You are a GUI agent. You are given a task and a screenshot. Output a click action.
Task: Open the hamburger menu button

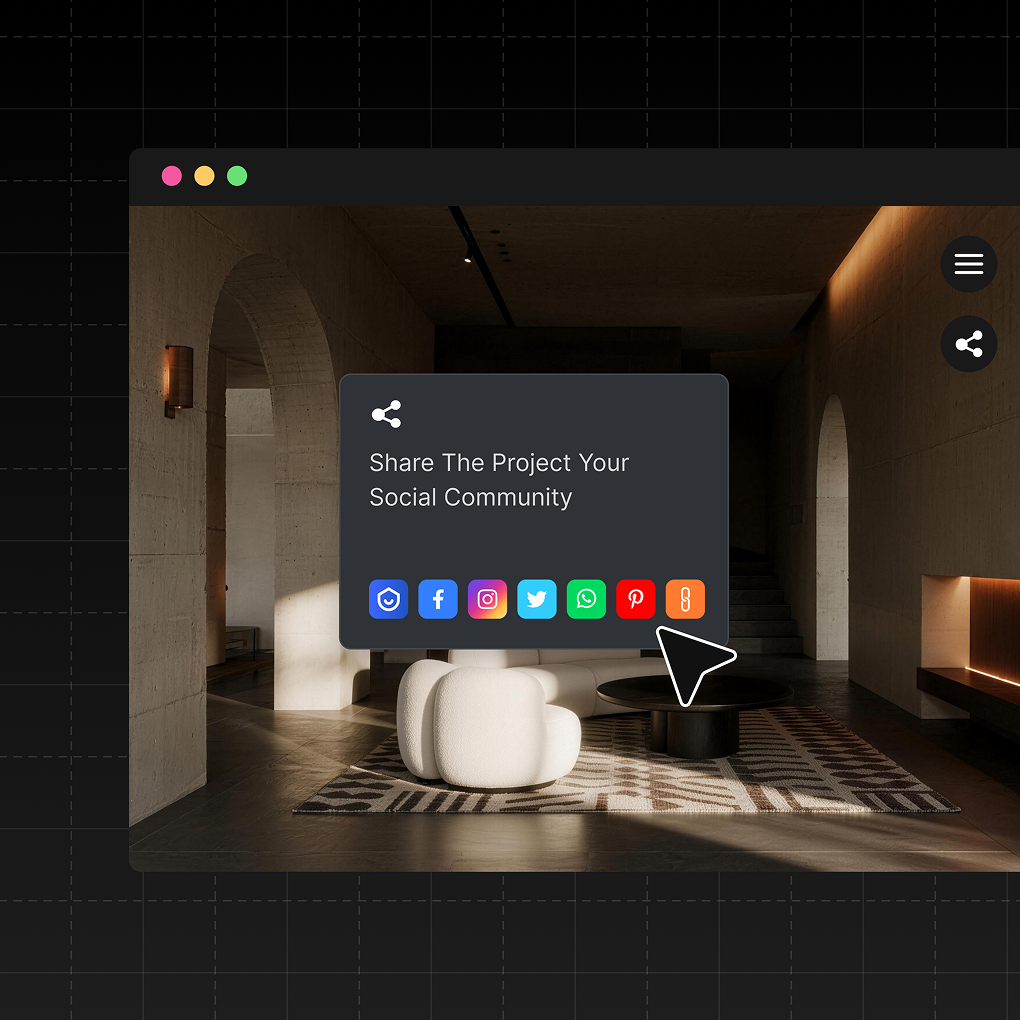969,264
